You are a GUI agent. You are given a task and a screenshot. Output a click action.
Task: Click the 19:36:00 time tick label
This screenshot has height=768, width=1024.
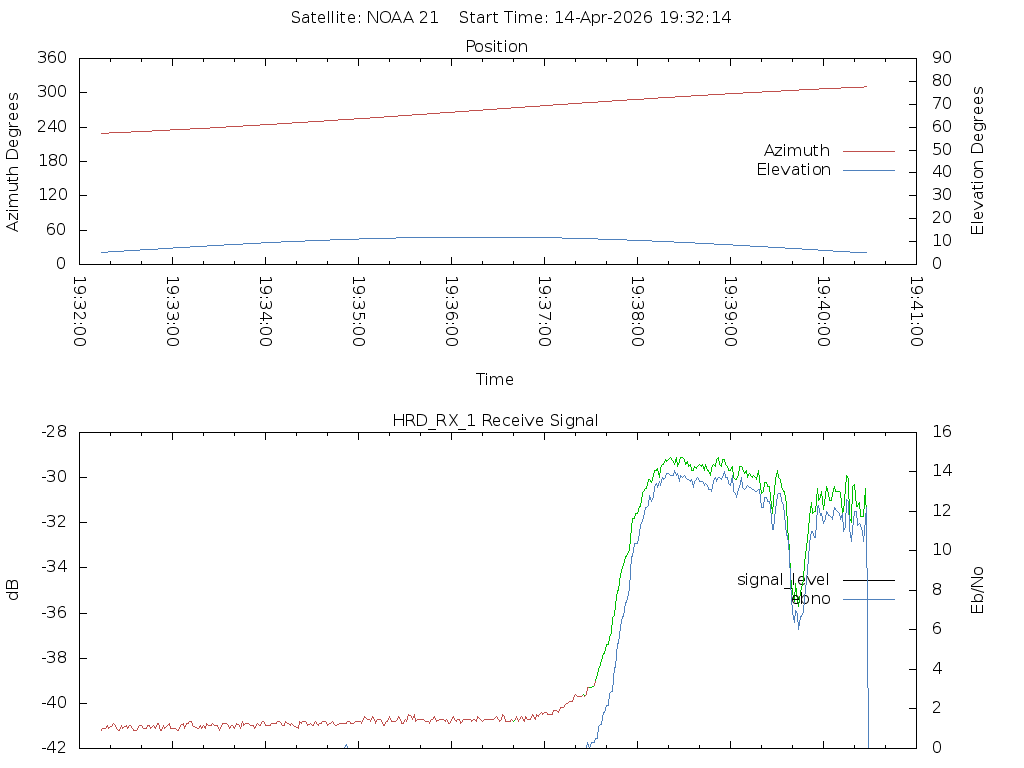[x=451, y=312]
